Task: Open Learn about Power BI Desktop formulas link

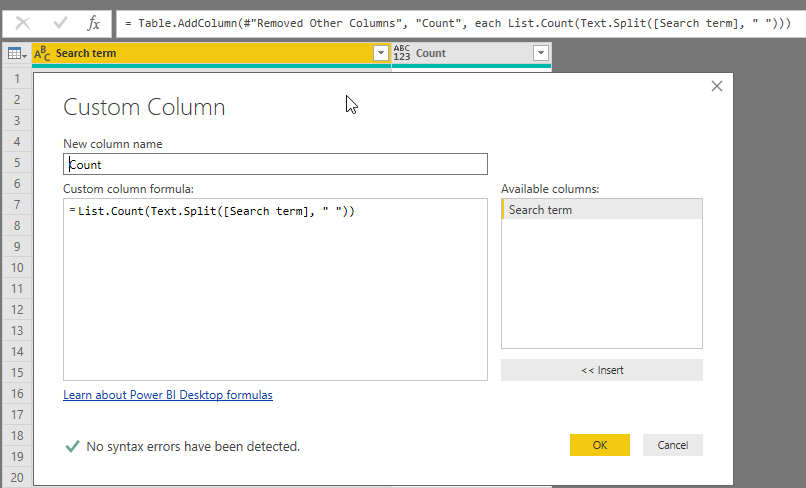Action: tap(168, 395)
